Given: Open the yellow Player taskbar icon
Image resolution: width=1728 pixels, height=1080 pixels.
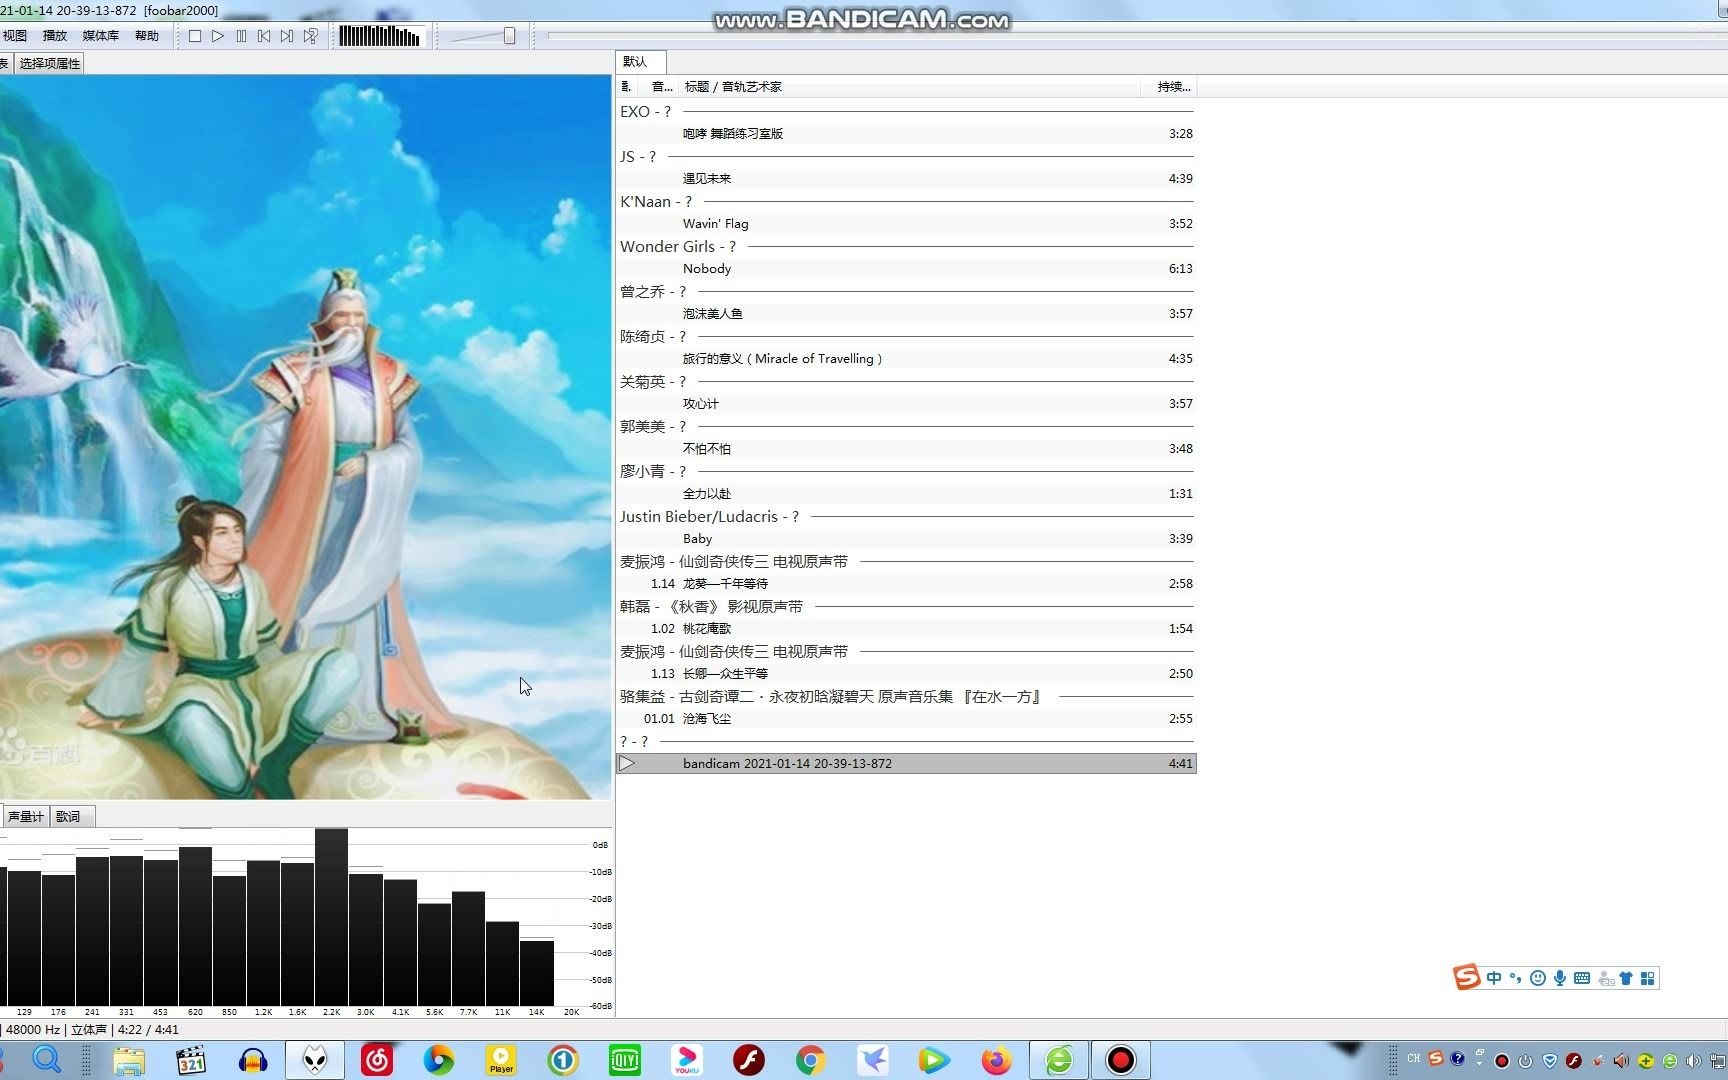Looking at the screenshot, I should 501,1060.
